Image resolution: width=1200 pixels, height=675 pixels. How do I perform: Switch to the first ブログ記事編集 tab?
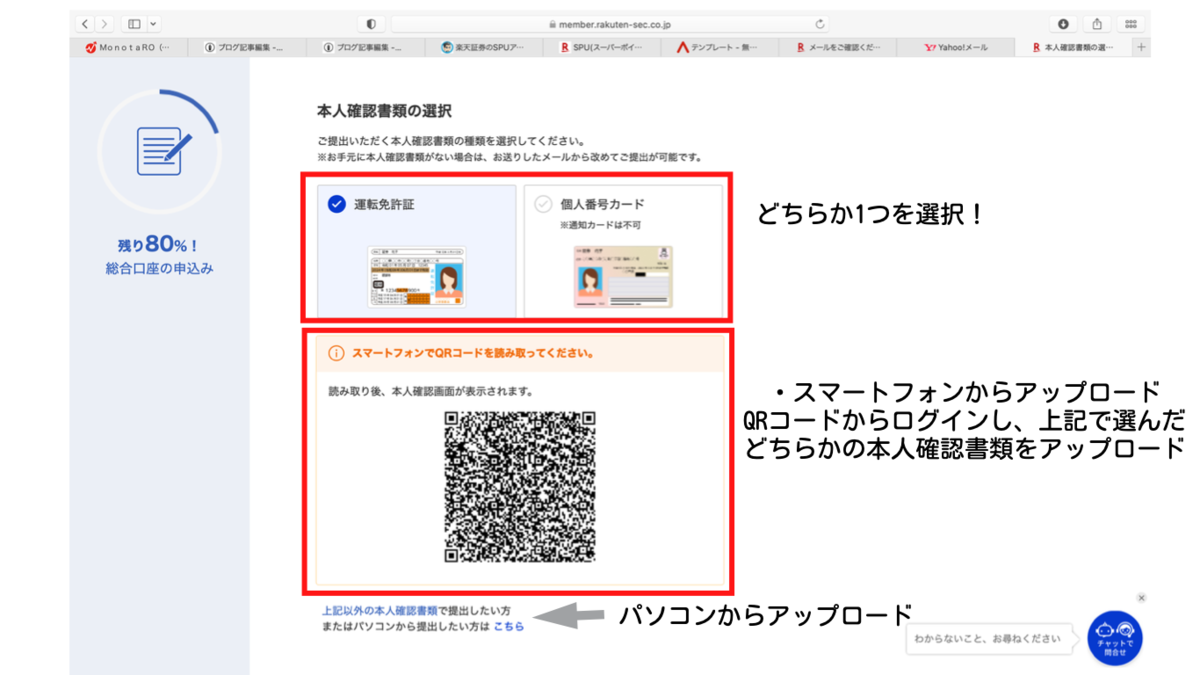(247, 47)
